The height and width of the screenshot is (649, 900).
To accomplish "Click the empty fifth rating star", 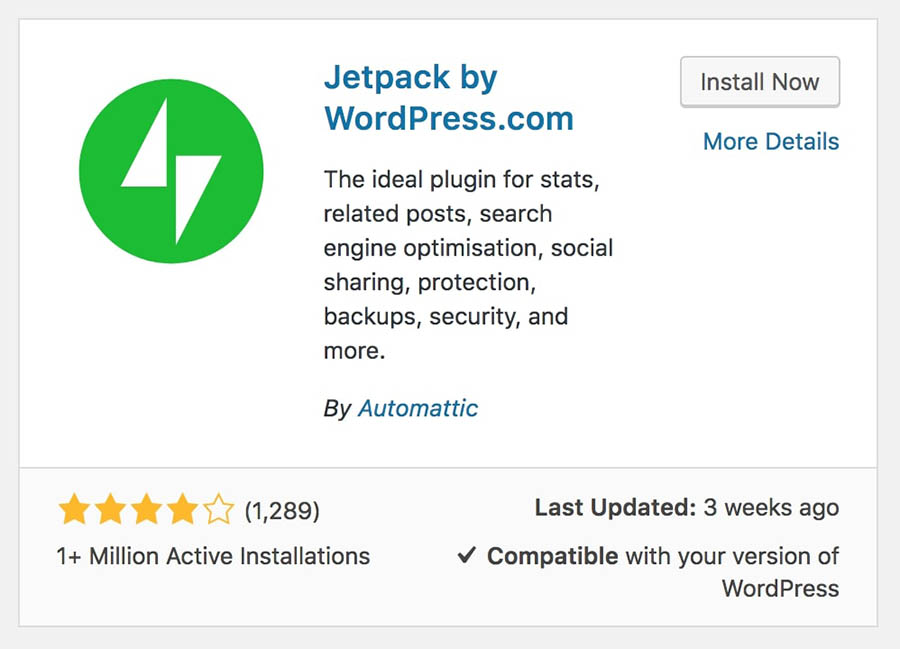I will pos(219,509).
